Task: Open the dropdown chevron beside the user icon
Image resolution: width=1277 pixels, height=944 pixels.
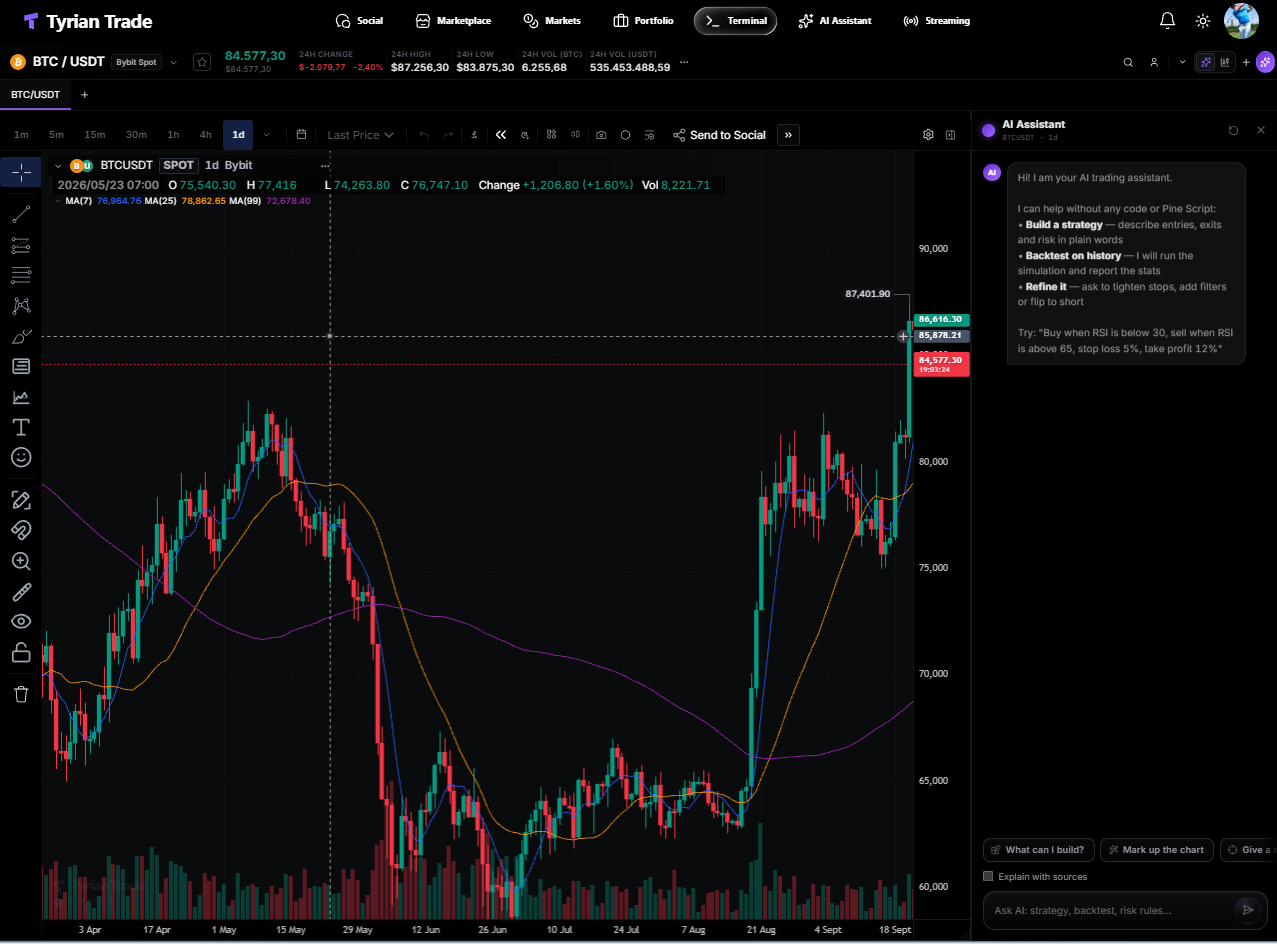Action: tap(1182, 62)
